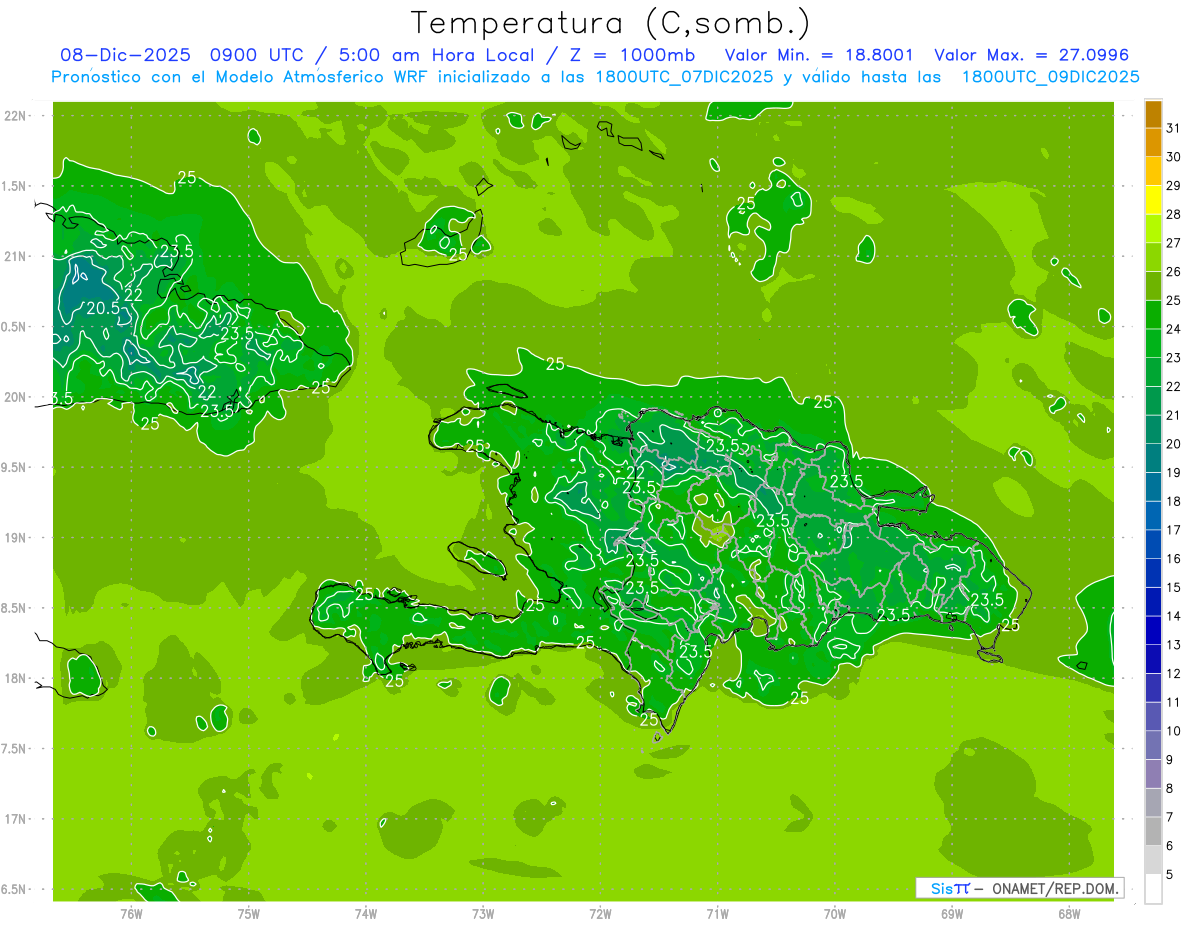
Task: Click the title 'Temperatura (C,somb.)'
Action: point(610,24)
